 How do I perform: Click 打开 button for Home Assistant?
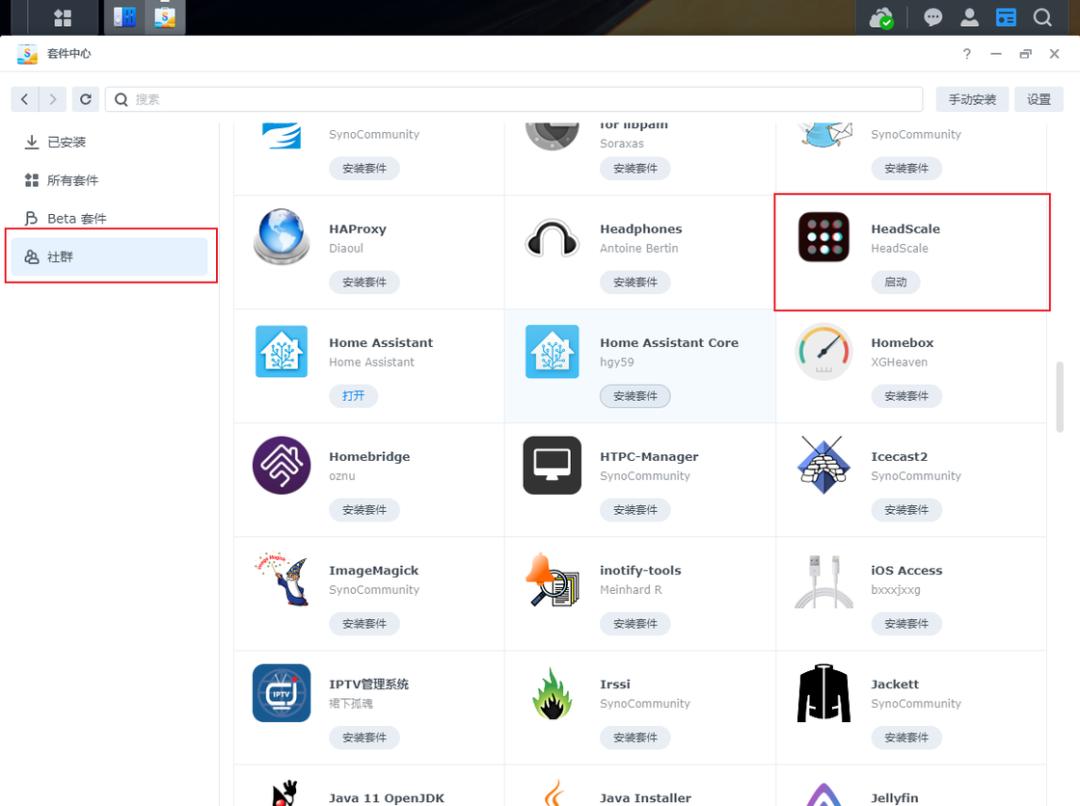[x=353, y=396]
